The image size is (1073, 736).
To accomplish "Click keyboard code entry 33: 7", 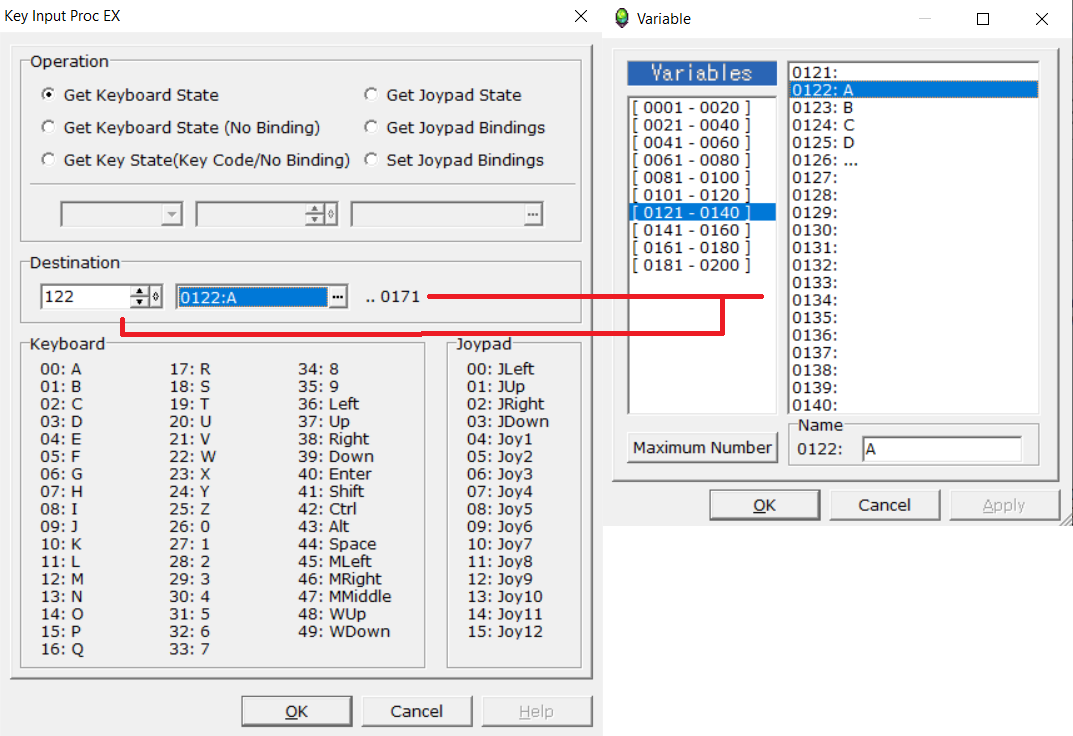I will 190,648.
